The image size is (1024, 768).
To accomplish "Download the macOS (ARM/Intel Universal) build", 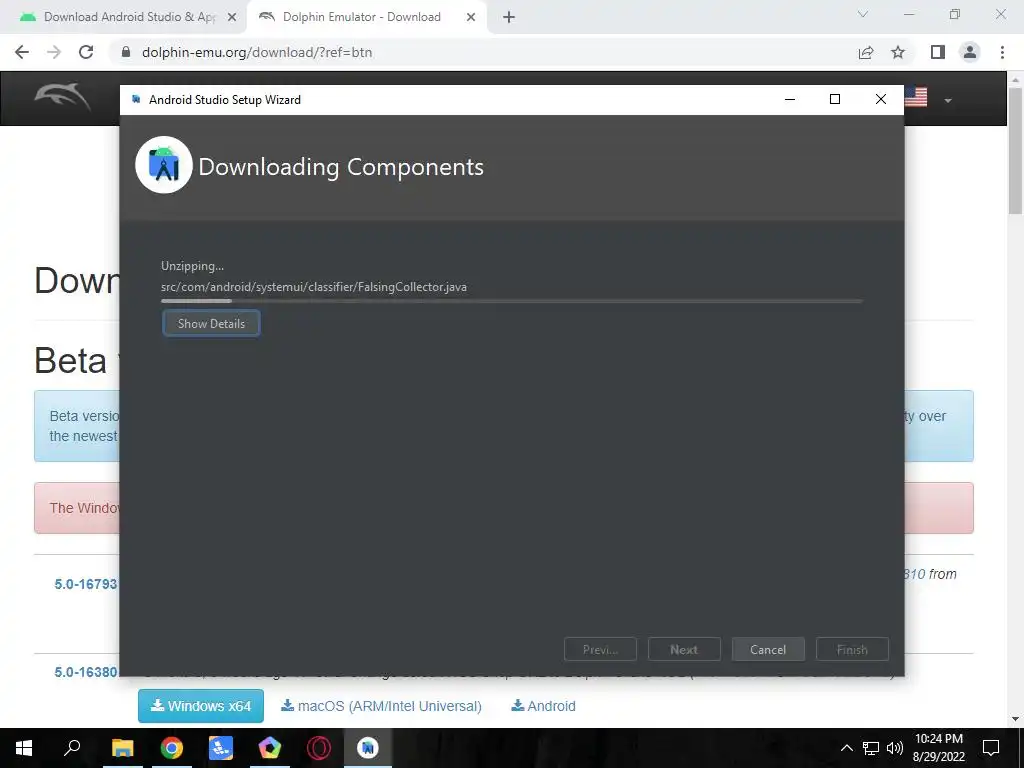I will click(x=381, y=706).
